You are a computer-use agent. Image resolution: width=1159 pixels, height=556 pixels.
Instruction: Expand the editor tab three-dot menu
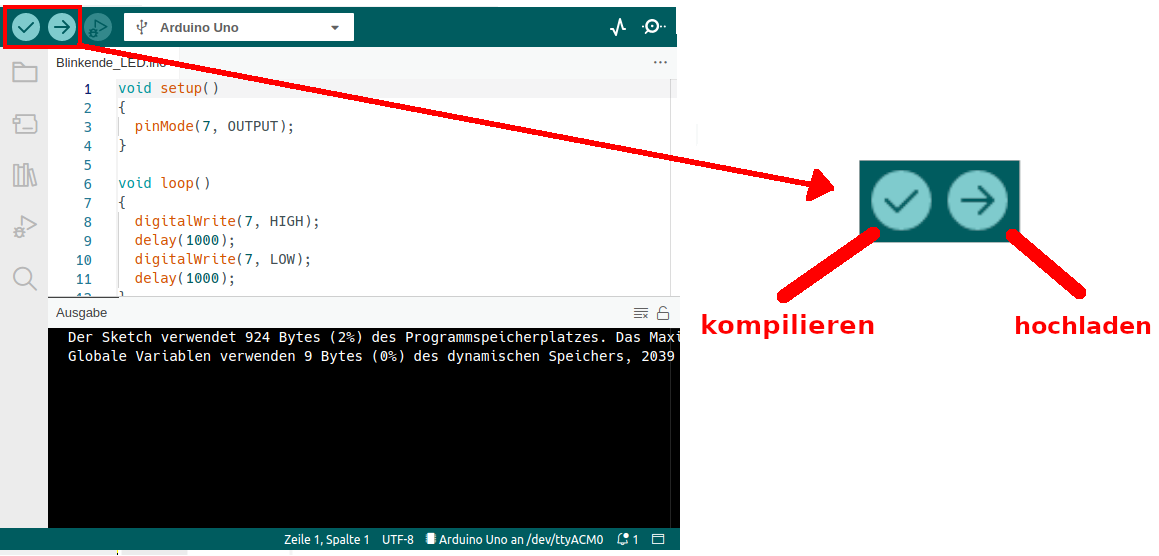pyautogui.click(x=660, y=62)
